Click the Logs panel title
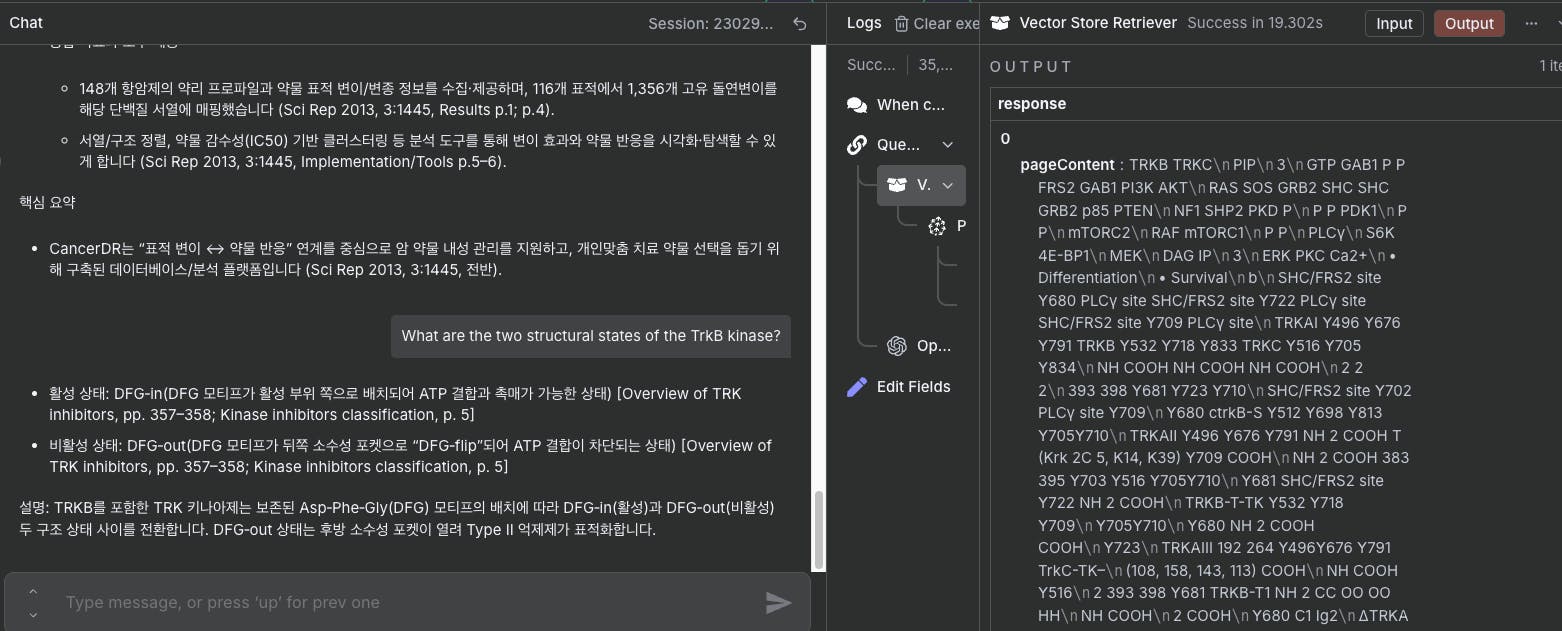 click(864, 23)
